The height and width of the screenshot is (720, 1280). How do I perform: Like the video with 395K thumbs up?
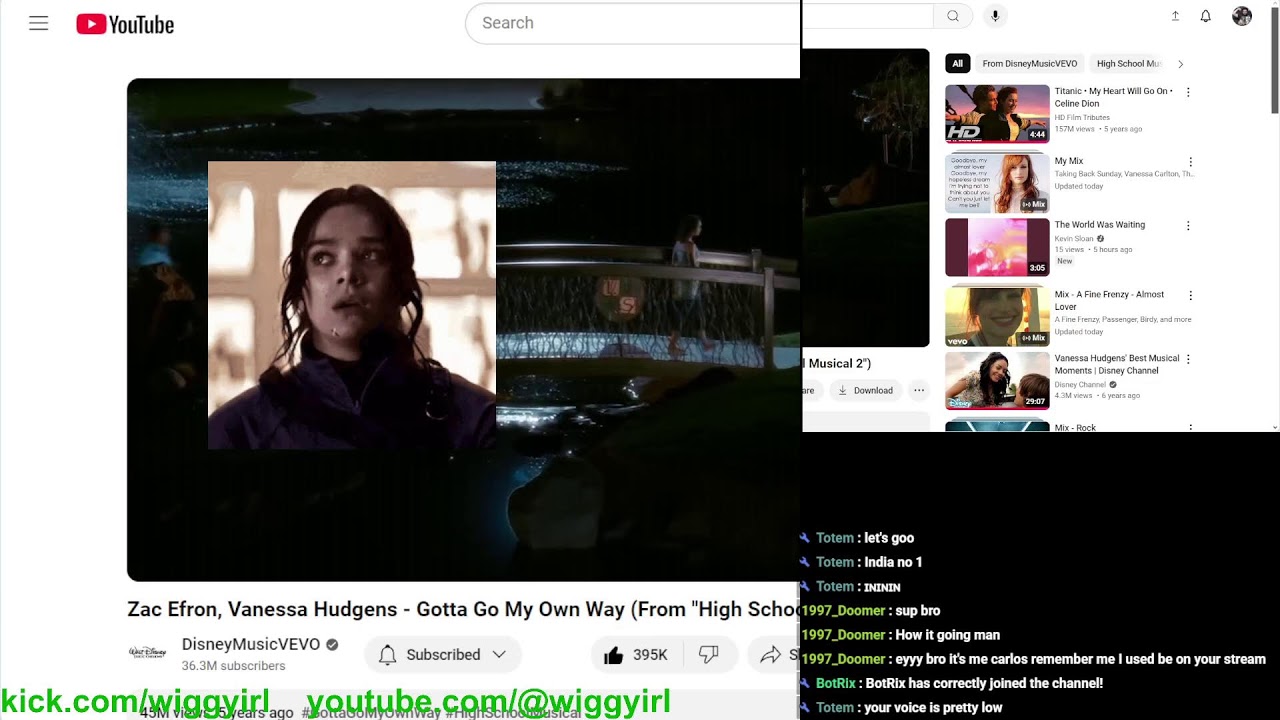(636, 655)
